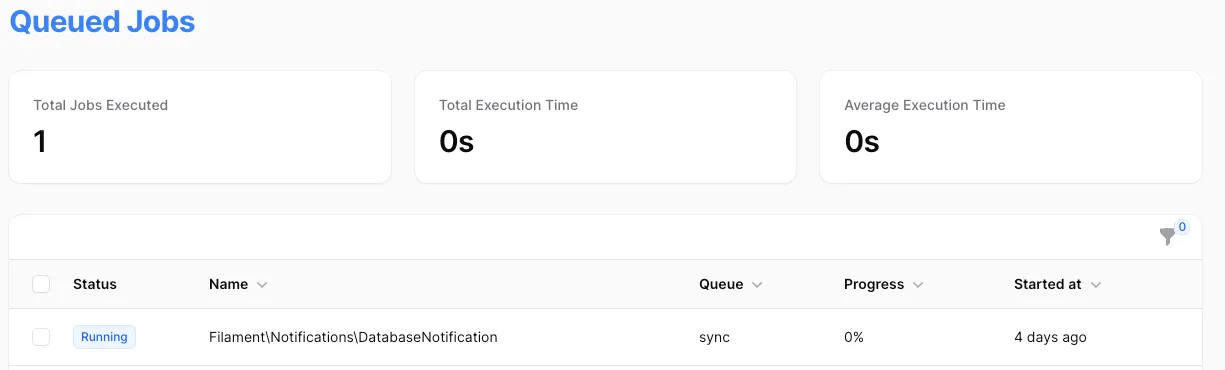Image resolution: width=1225 pixels, height=370 pixels.
Task: Open the Filament\Notifications\DatabaseNotification job entry
Action: [x=353, y=337]
